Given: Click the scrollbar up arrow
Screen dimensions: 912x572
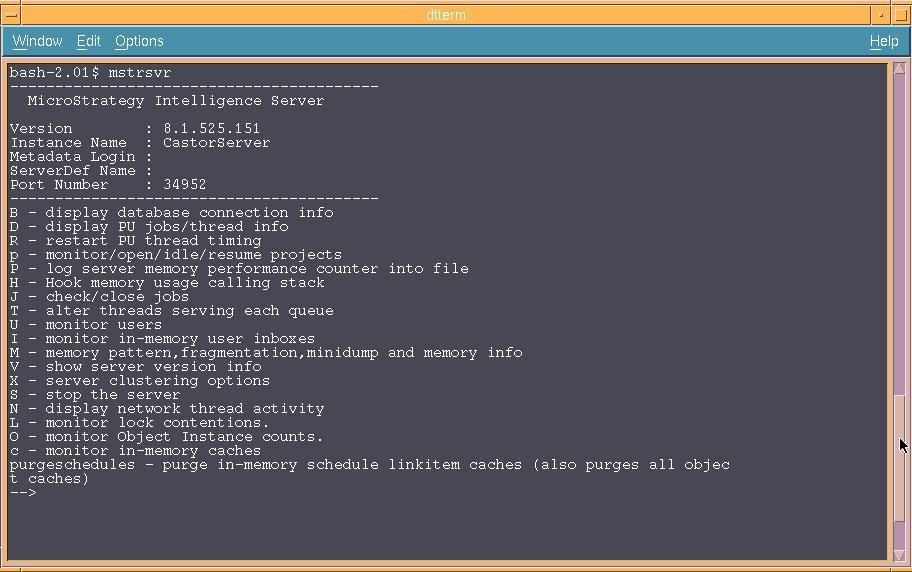Looking at the screenshot, I should pos(899,70).
